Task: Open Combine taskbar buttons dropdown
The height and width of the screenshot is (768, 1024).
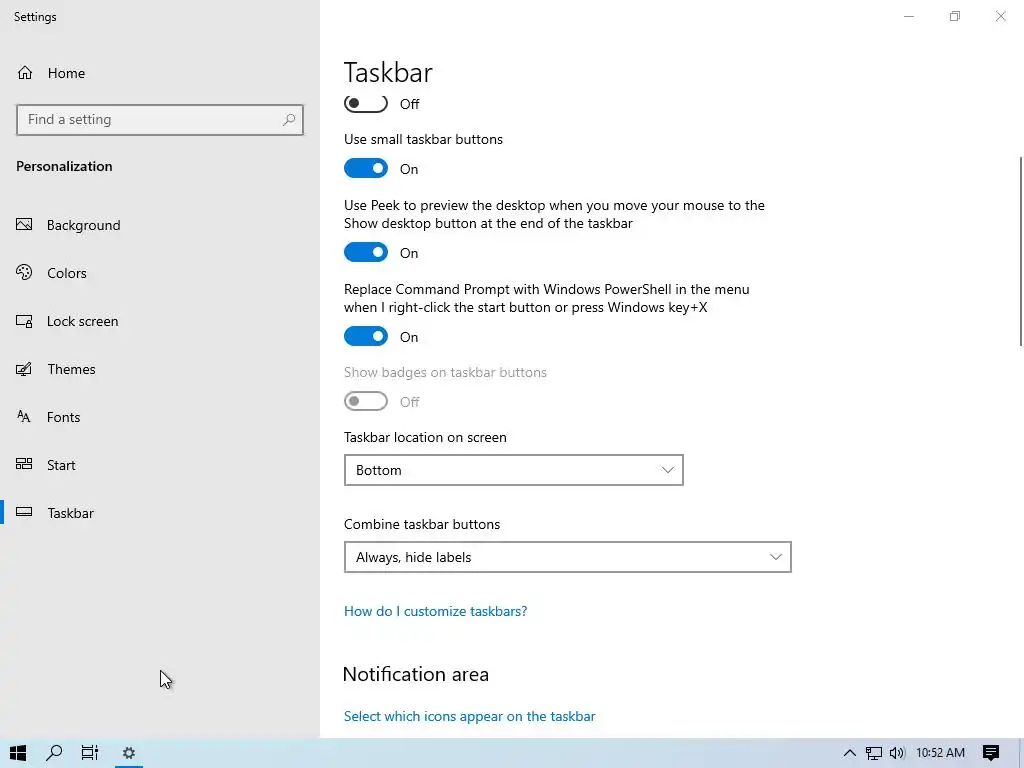Action: [x=568, y=557]
